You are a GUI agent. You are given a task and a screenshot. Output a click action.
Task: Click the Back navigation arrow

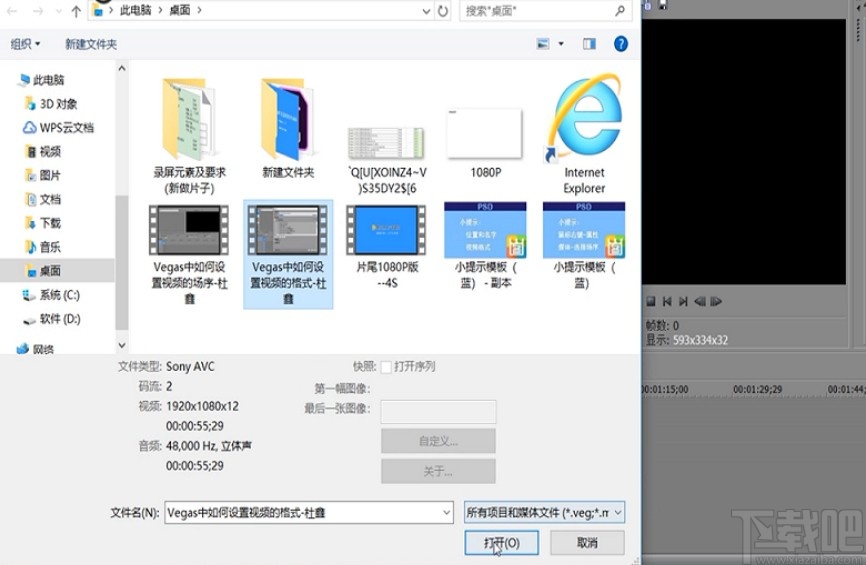click(x=12, y=11)
